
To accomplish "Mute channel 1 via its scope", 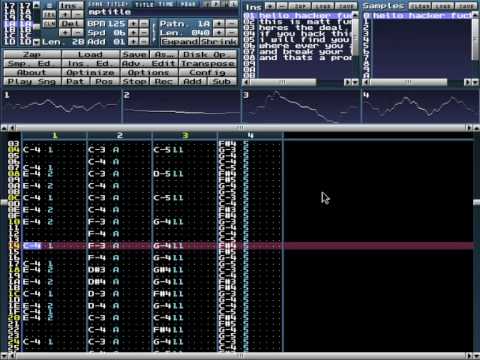I will click(x=61, y=106).
